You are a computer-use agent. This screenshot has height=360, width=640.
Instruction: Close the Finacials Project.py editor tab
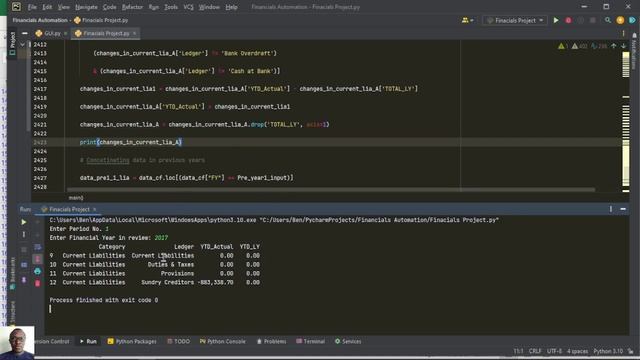tap(134, 33)
